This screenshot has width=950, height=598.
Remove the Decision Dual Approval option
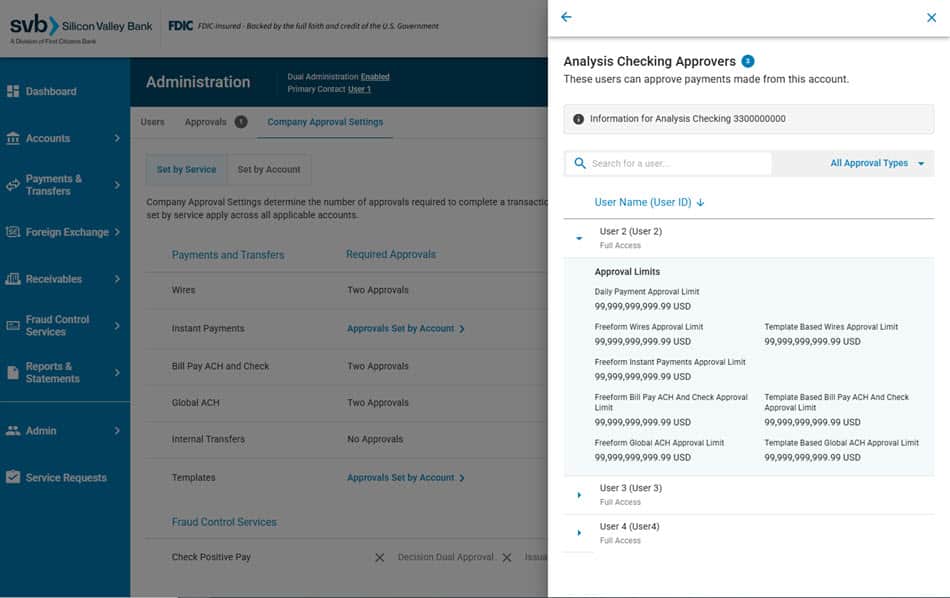(507, 557)
